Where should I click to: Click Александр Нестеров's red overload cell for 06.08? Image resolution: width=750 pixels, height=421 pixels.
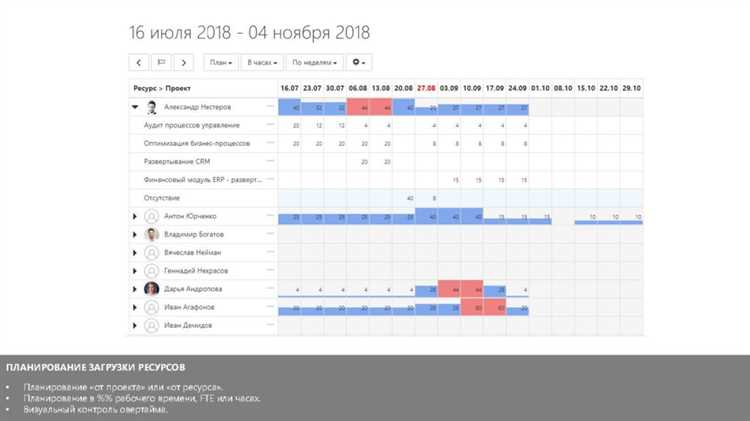pos(358,107)
